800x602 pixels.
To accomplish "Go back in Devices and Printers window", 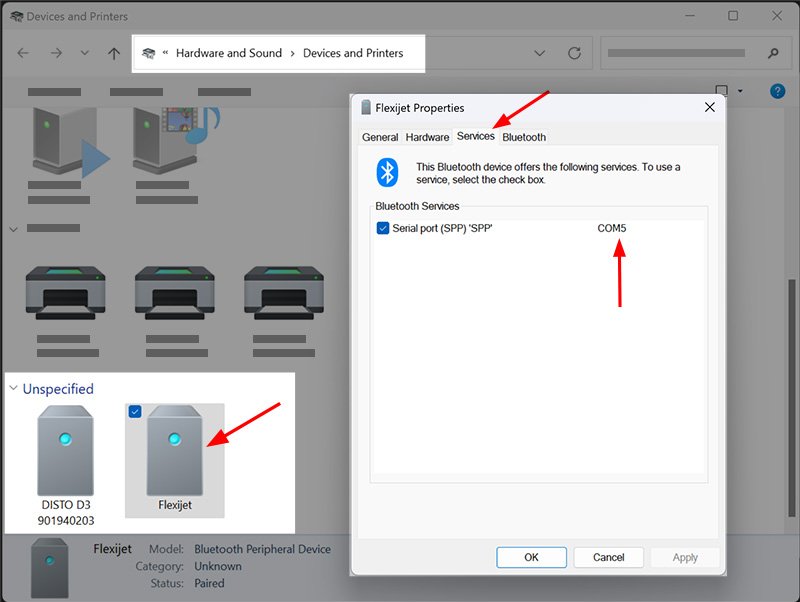I will tap(23, 53).
